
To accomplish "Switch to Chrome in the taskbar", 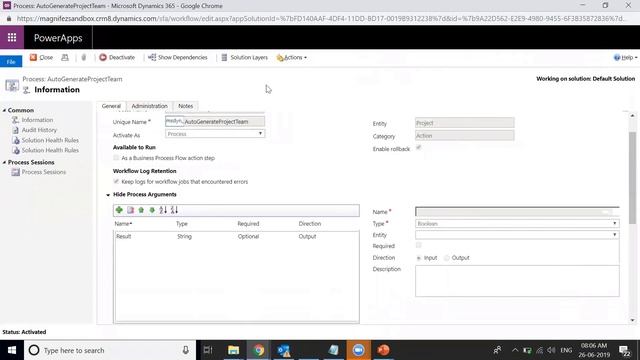I will click(259, 350).
